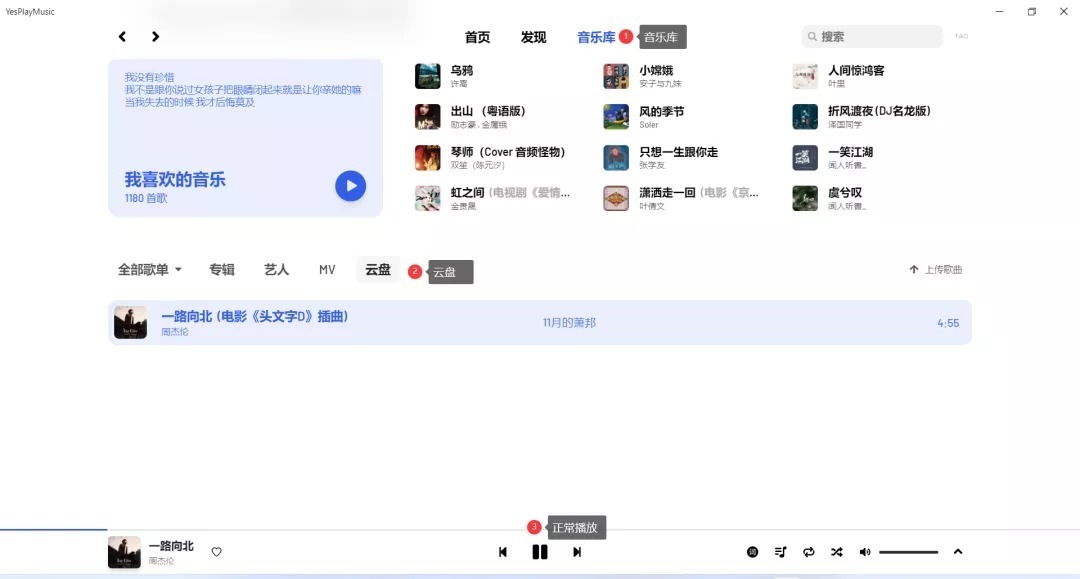Switch to the 专辑 tab
The width and height of the screenshot is (1080, 579).
coord(222,270)
